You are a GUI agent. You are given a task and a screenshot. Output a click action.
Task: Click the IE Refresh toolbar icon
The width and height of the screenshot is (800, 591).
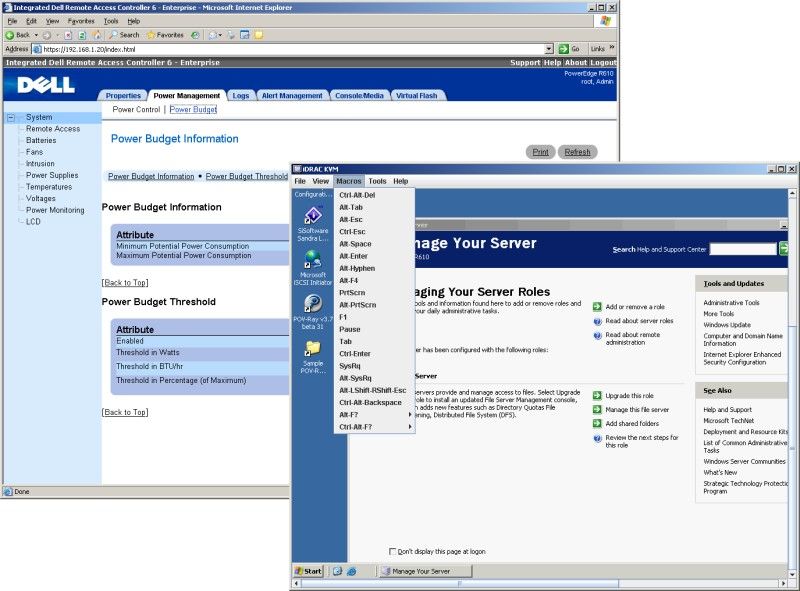pyautogui.click(x=82, y=35)
